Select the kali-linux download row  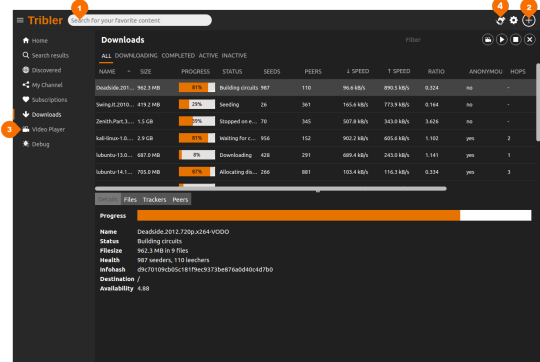(x=315, y=138)
